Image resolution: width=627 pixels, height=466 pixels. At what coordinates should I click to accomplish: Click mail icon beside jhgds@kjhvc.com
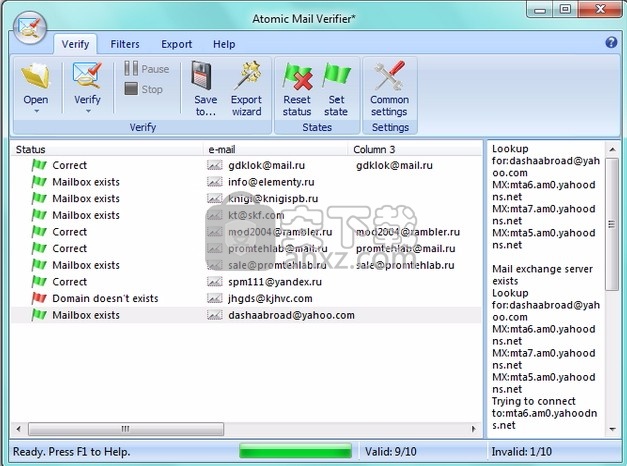point(215,298)
